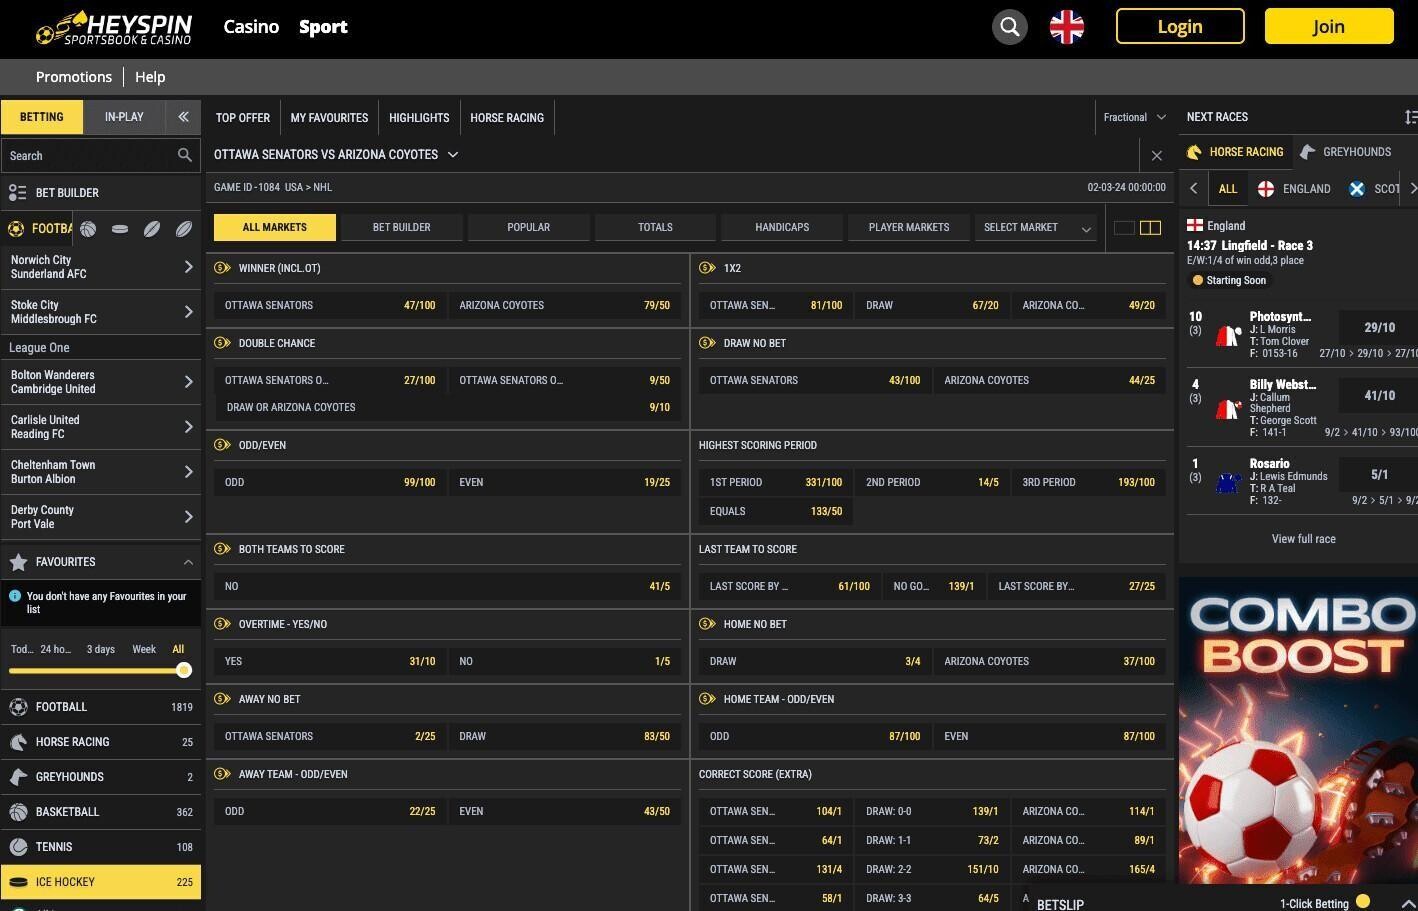Switch markets to two-column layout

[1151, 228]
